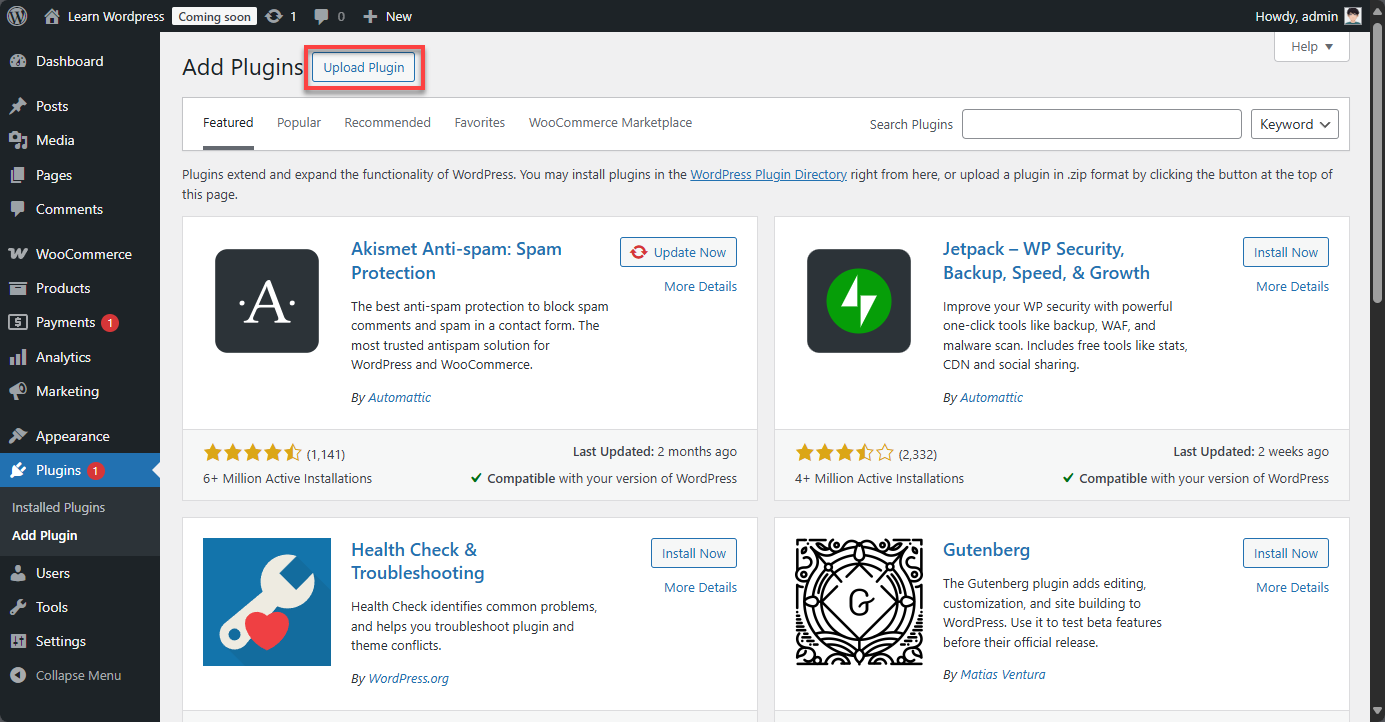Click the Akismet plugin logo thumbnail

point(267,301)
